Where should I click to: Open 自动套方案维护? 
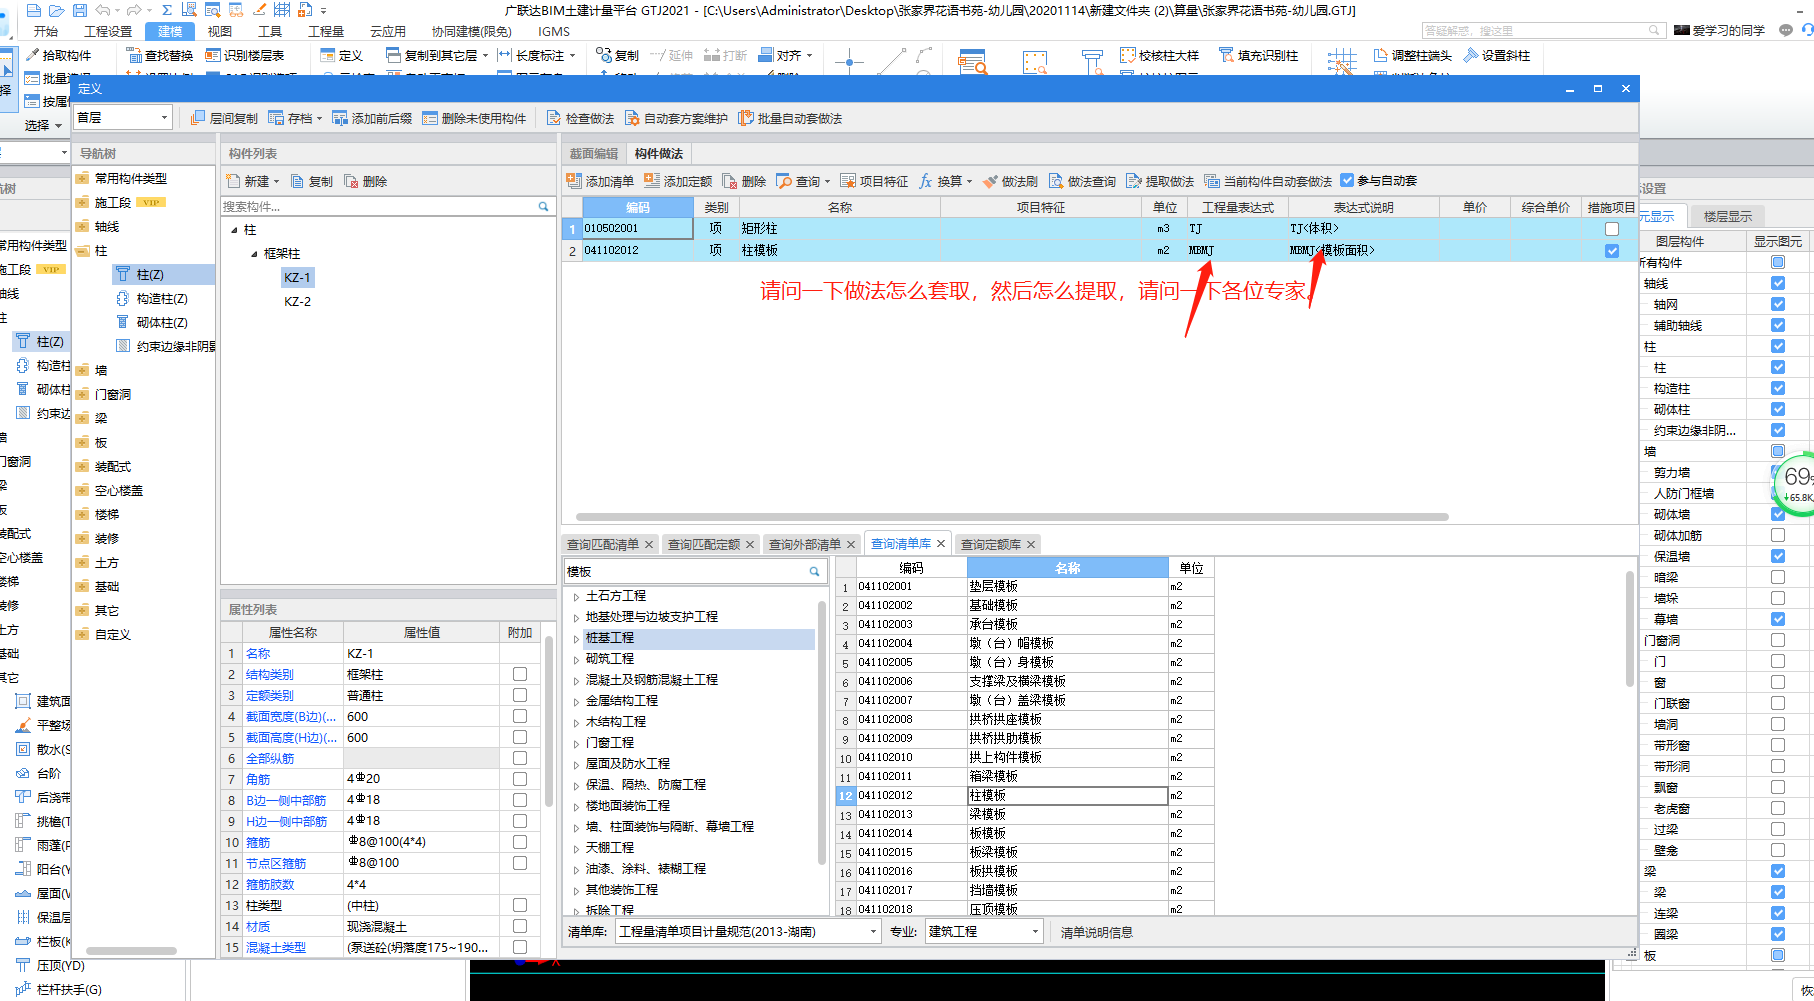coord(676,118)
